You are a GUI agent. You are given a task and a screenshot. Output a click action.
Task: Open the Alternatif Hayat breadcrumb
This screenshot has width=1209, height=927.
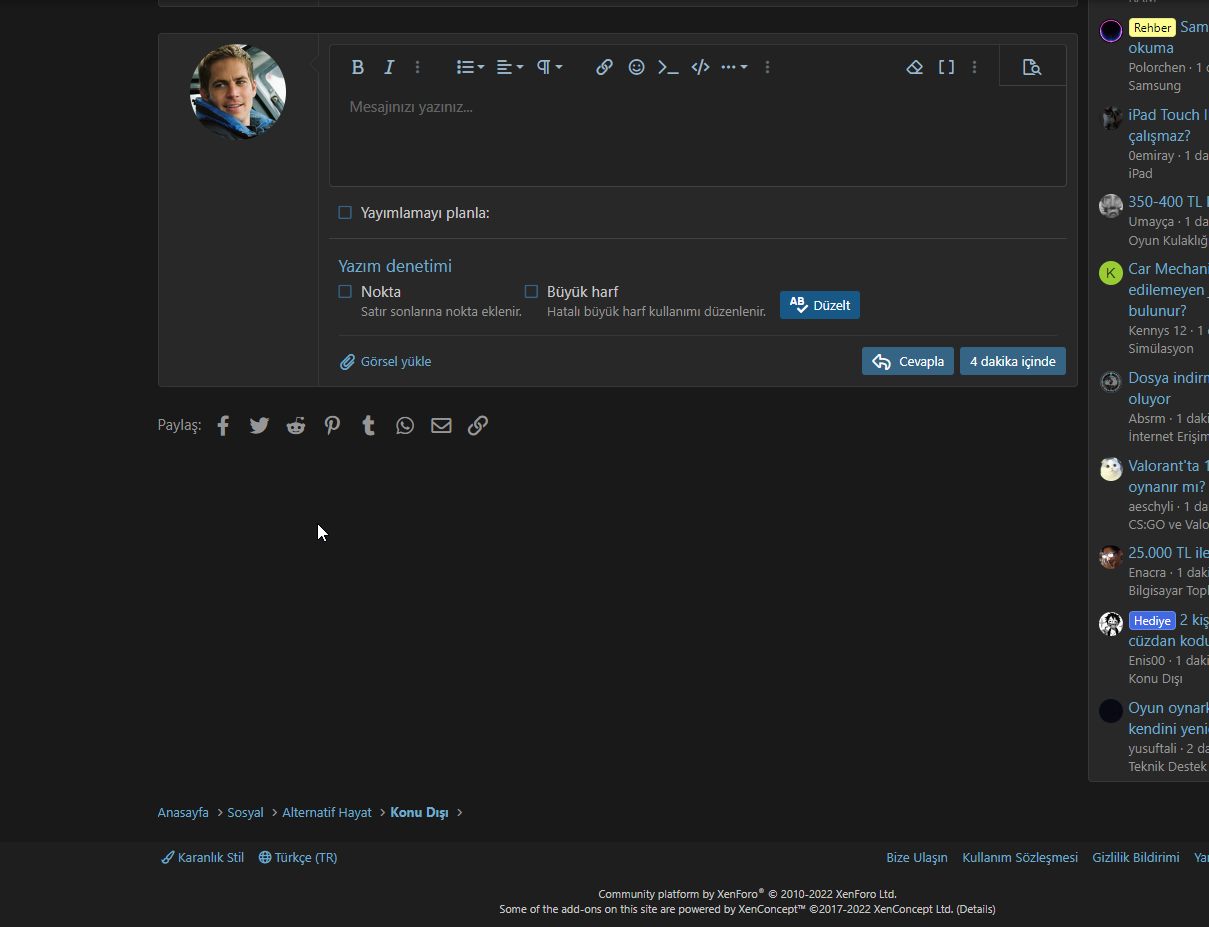point(327,813)
